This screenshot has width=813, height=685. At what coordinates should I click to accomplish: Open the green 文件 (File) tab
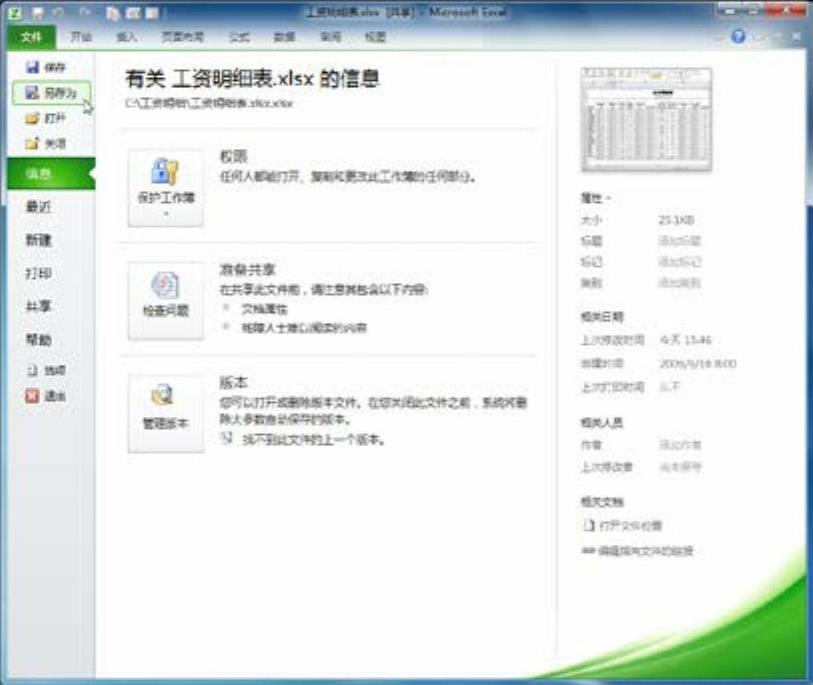pos(31,37)
